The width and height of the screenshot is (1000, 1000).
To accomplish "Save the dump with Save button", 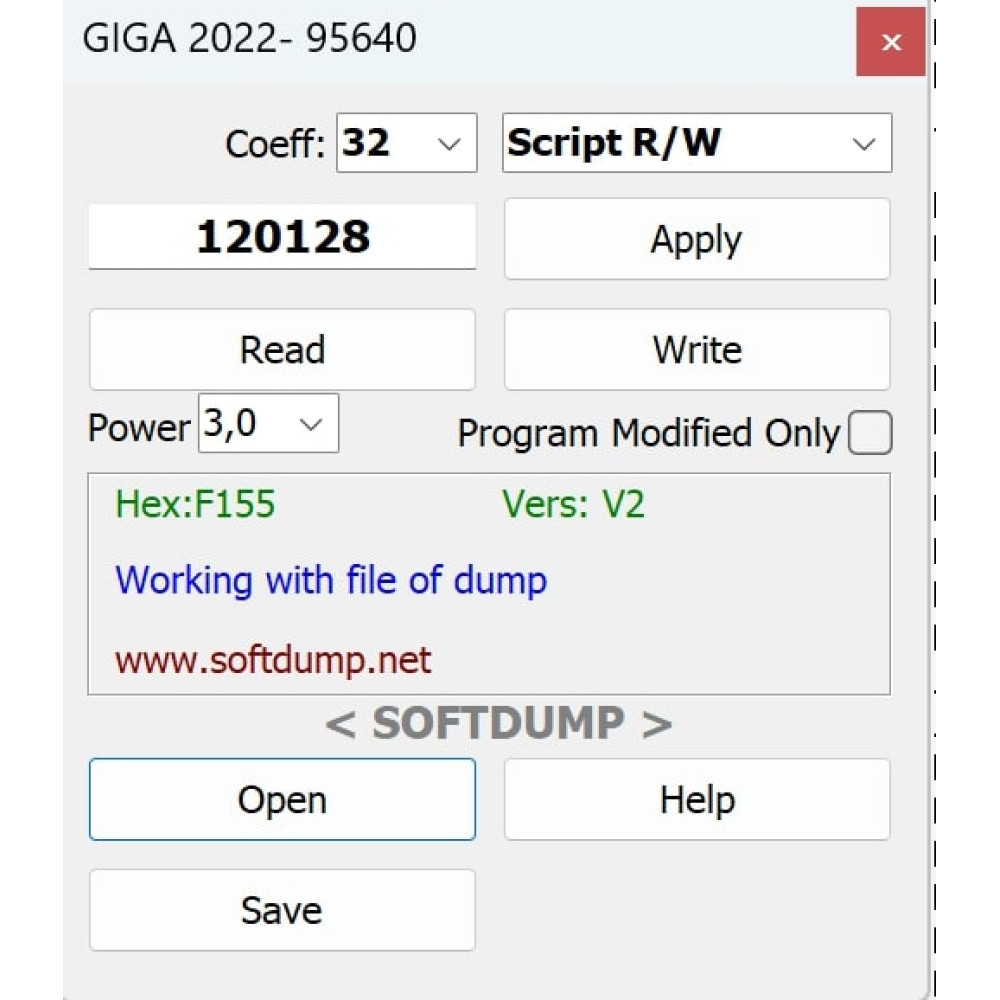I will pyautogui.click(x=283, y=910).
